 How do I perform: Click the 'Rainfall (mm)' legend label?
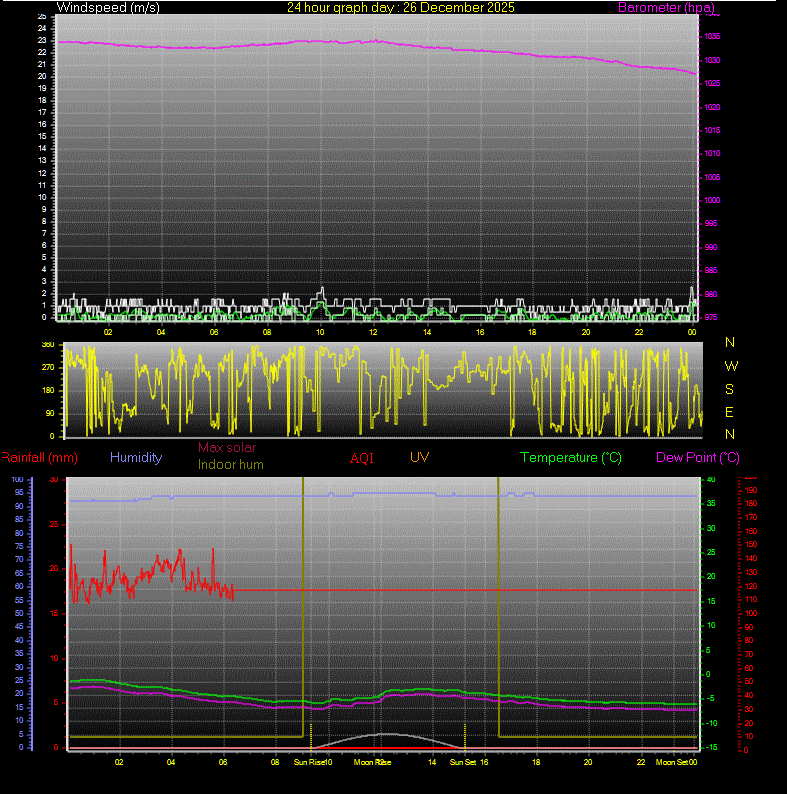pyautogui.click(x=40, y=458)
